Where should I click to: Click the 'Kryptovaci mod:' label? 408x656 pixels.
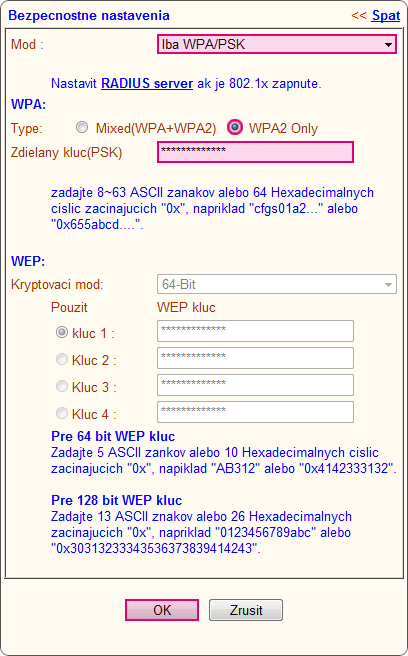(57, 285)
